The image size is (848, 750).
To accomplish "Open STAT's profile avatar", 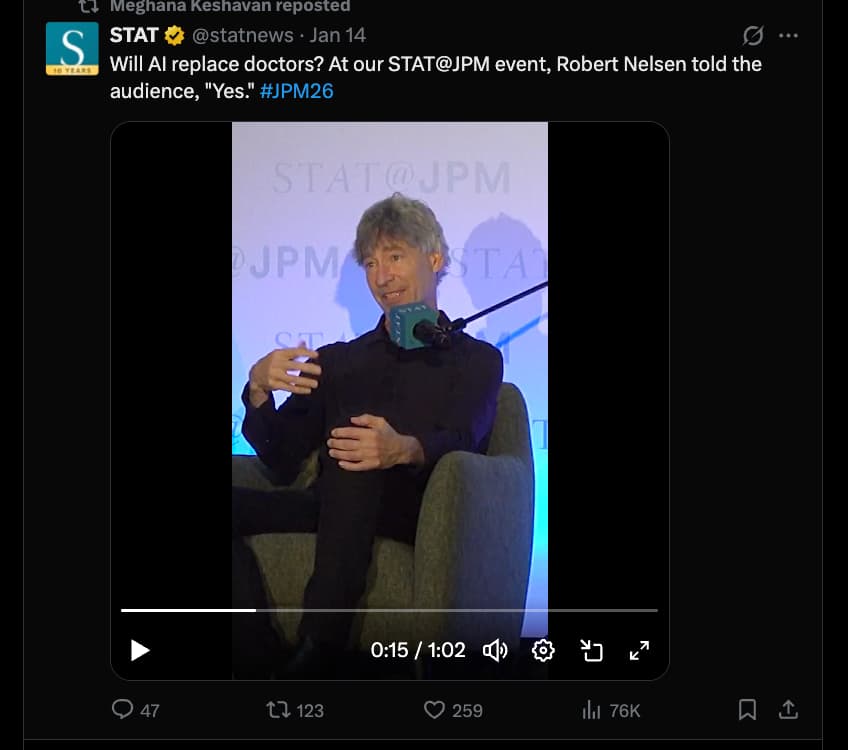I will (x=72, y=48).
